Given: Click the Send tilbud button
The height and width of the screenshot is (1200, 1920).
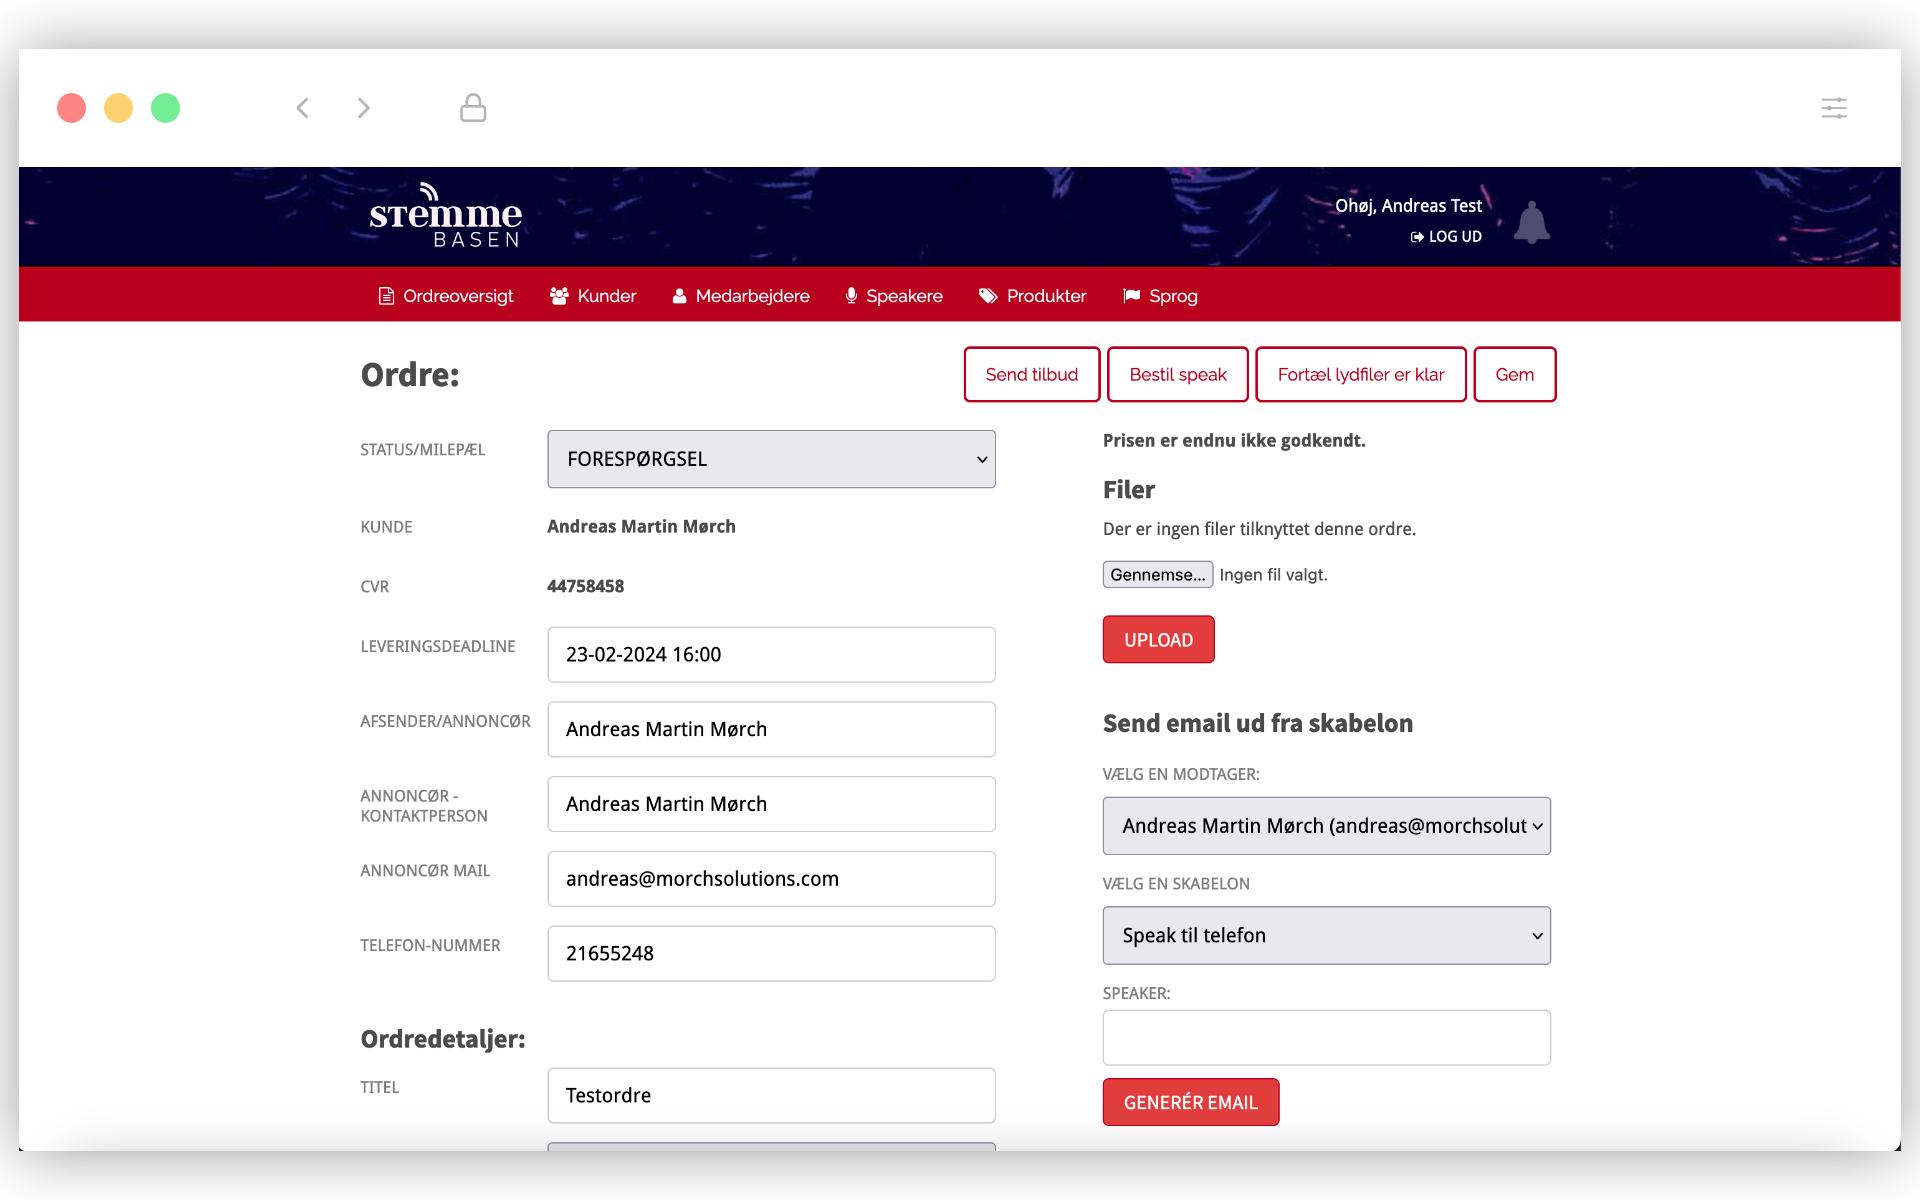Looking at the screenshot, I should click(x=1031, y=374).
